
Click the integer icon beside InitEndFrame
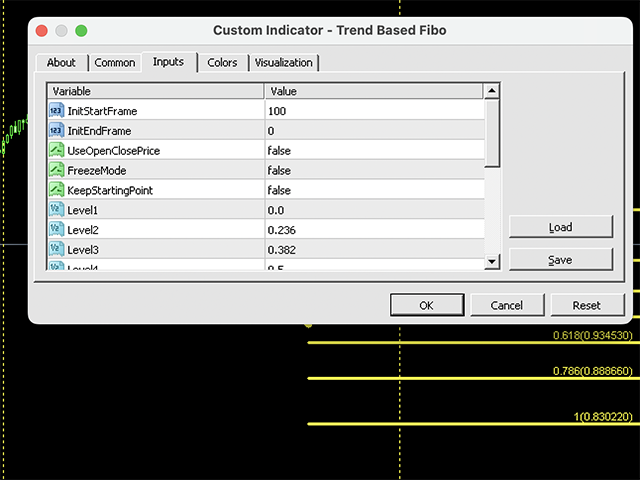pos(57,131)
